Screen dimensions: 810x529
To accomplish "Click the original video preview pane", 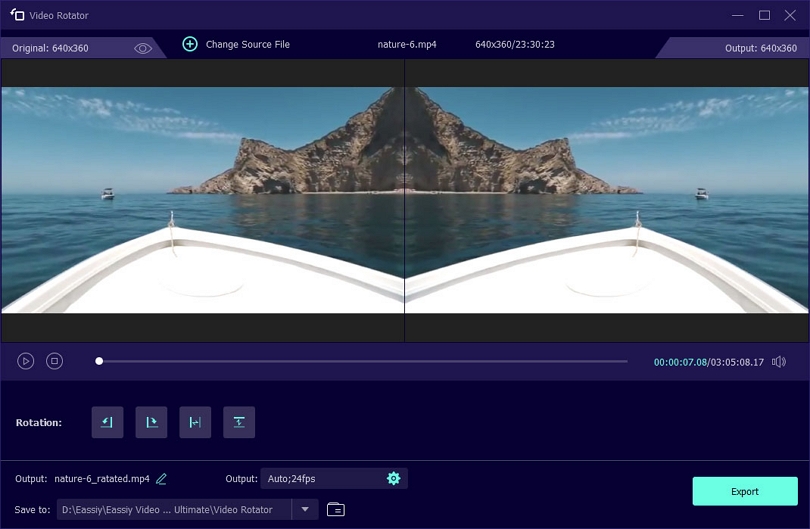I will 202,200.
